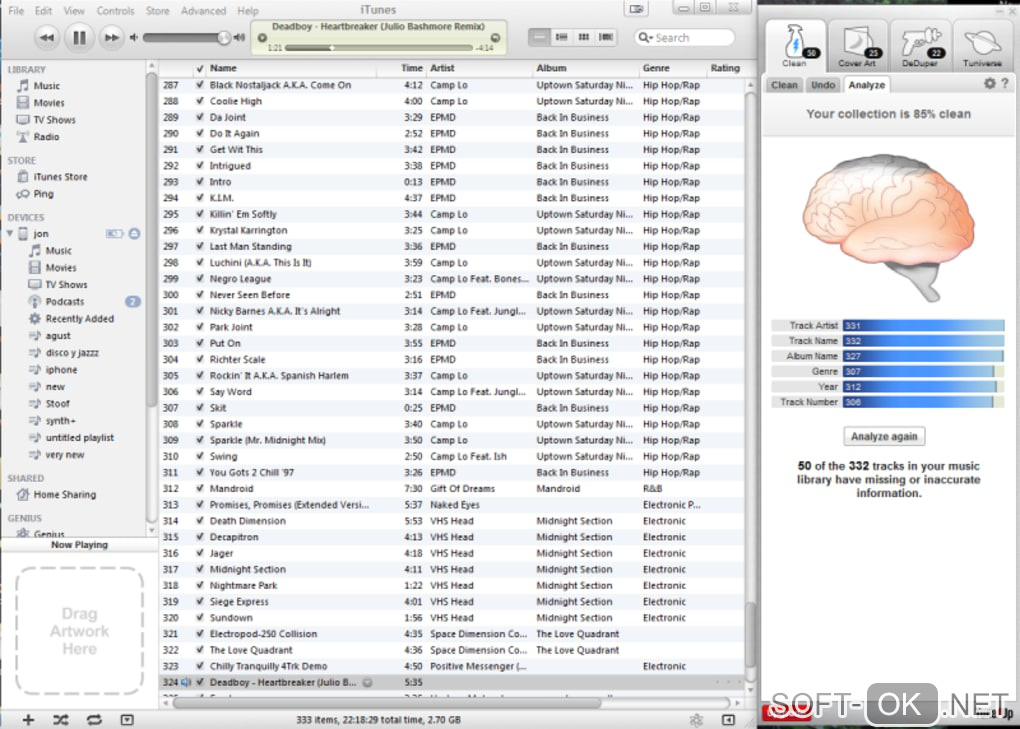Open the File menu
The height and width of the screenshot is (729, 1020).
pos(16,10)
